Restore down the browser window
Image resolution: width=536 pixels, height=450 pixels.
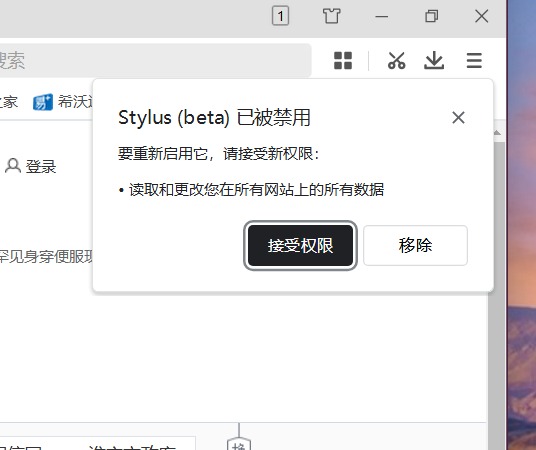[431, 16]
